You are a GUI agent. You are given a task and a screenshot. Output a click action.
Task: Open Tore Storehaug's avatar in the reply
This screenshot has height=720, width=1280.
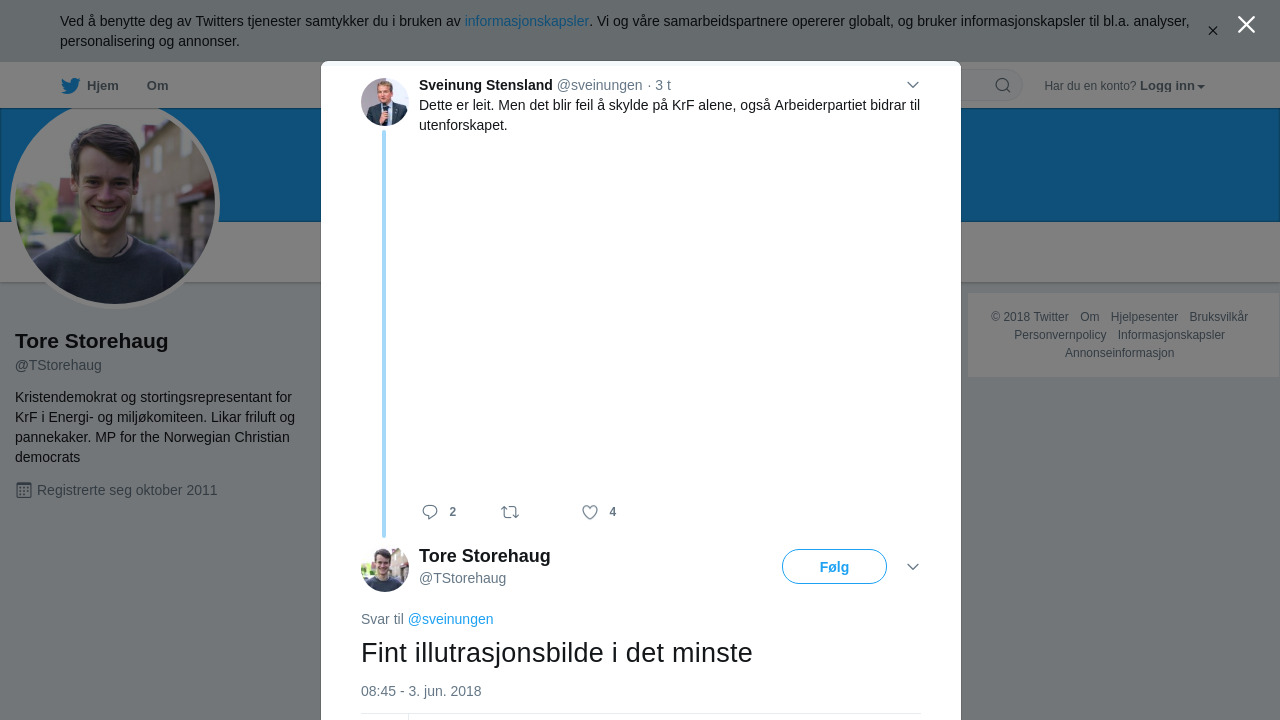tap(385, 568)
